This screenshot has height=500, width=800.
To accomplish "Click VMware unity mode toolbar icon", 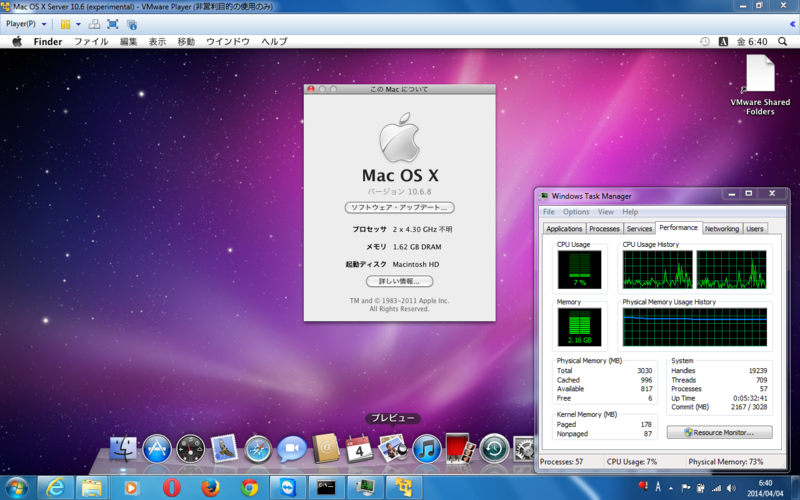I will [132, 24].
